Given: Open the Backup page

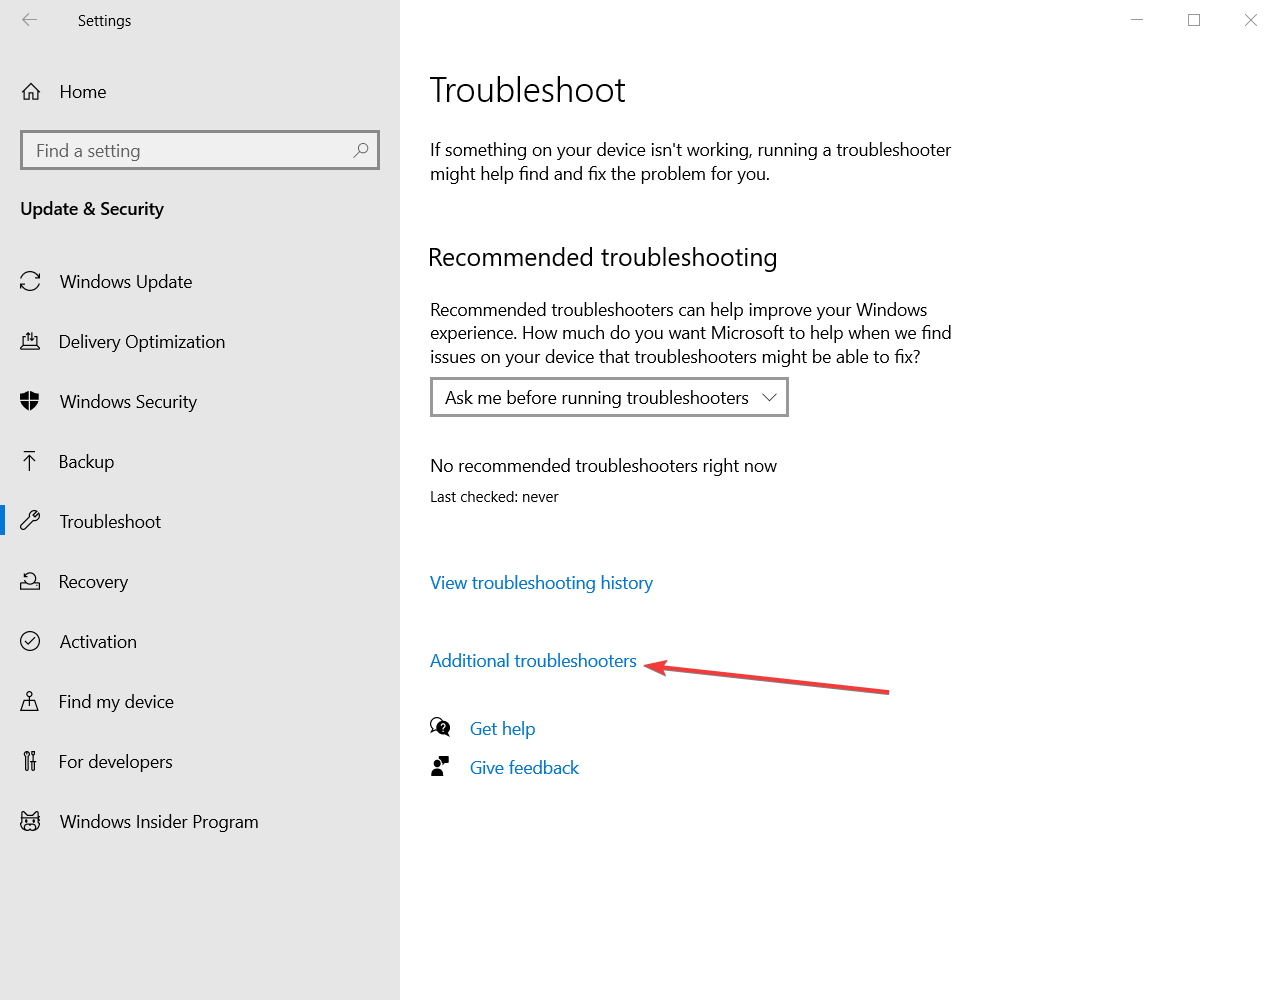Looking at the screenshot, I should (x=200, y=462).
